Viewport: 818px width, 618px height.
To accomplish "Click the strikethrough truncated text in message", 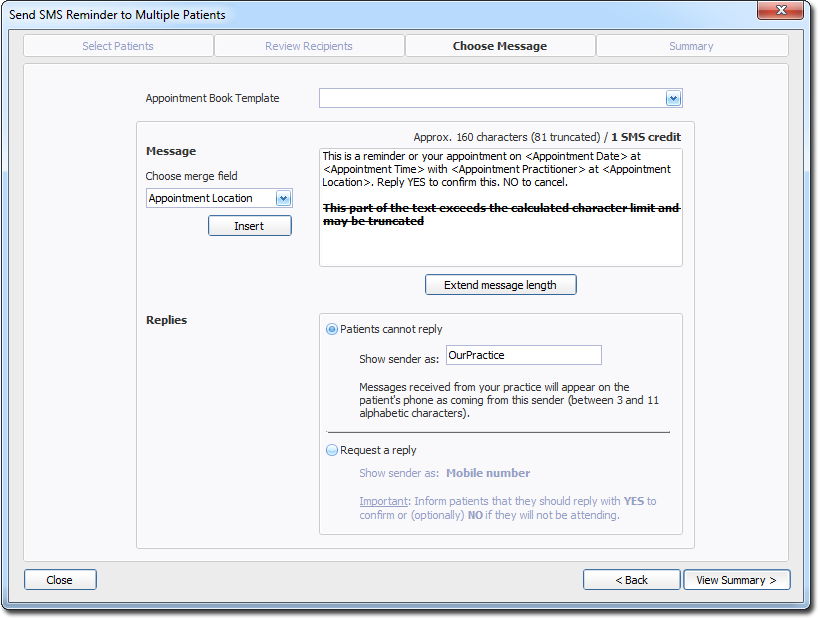I will [500, 214].
